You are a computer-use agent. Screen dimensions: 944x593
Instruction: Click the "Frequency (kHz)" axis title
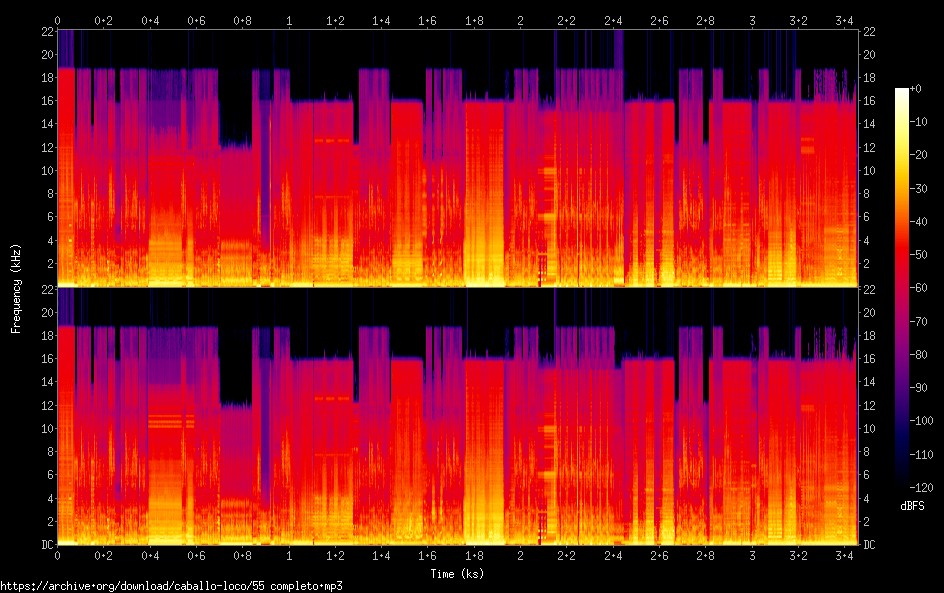tap(16, 288)
